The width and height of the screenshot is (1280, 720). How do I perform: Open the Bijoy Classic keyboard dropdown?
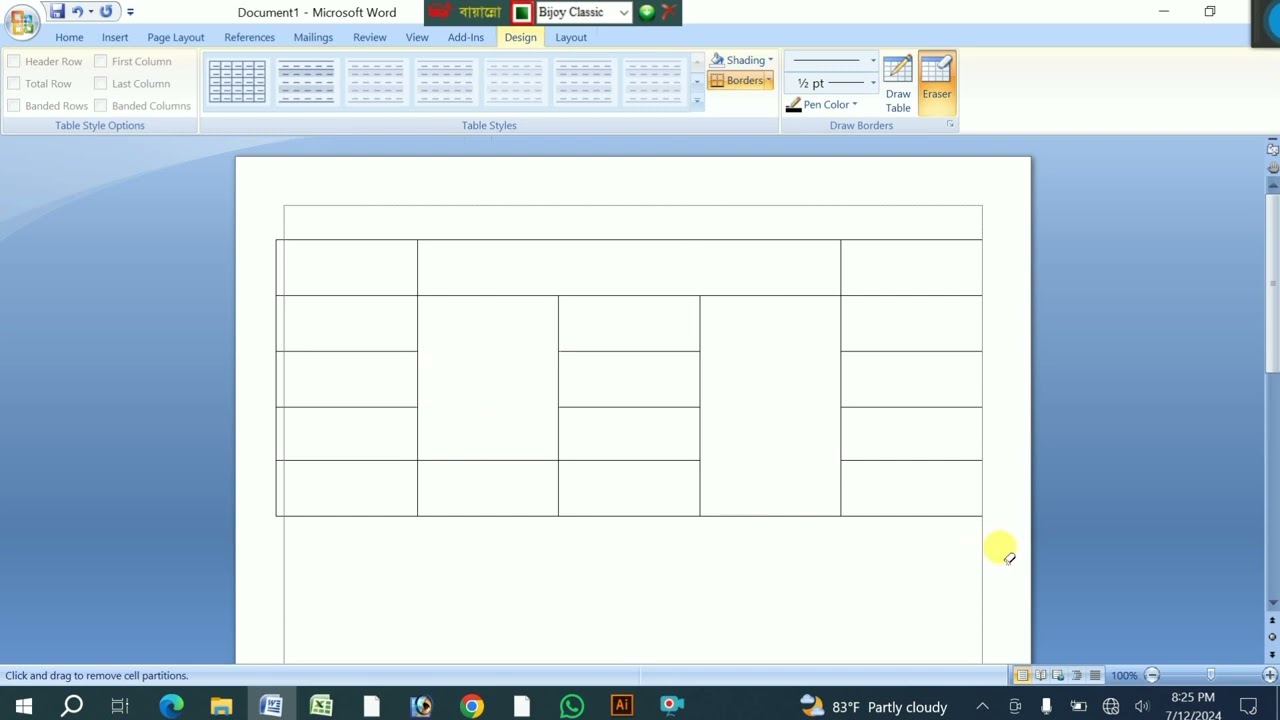point(623,12)
